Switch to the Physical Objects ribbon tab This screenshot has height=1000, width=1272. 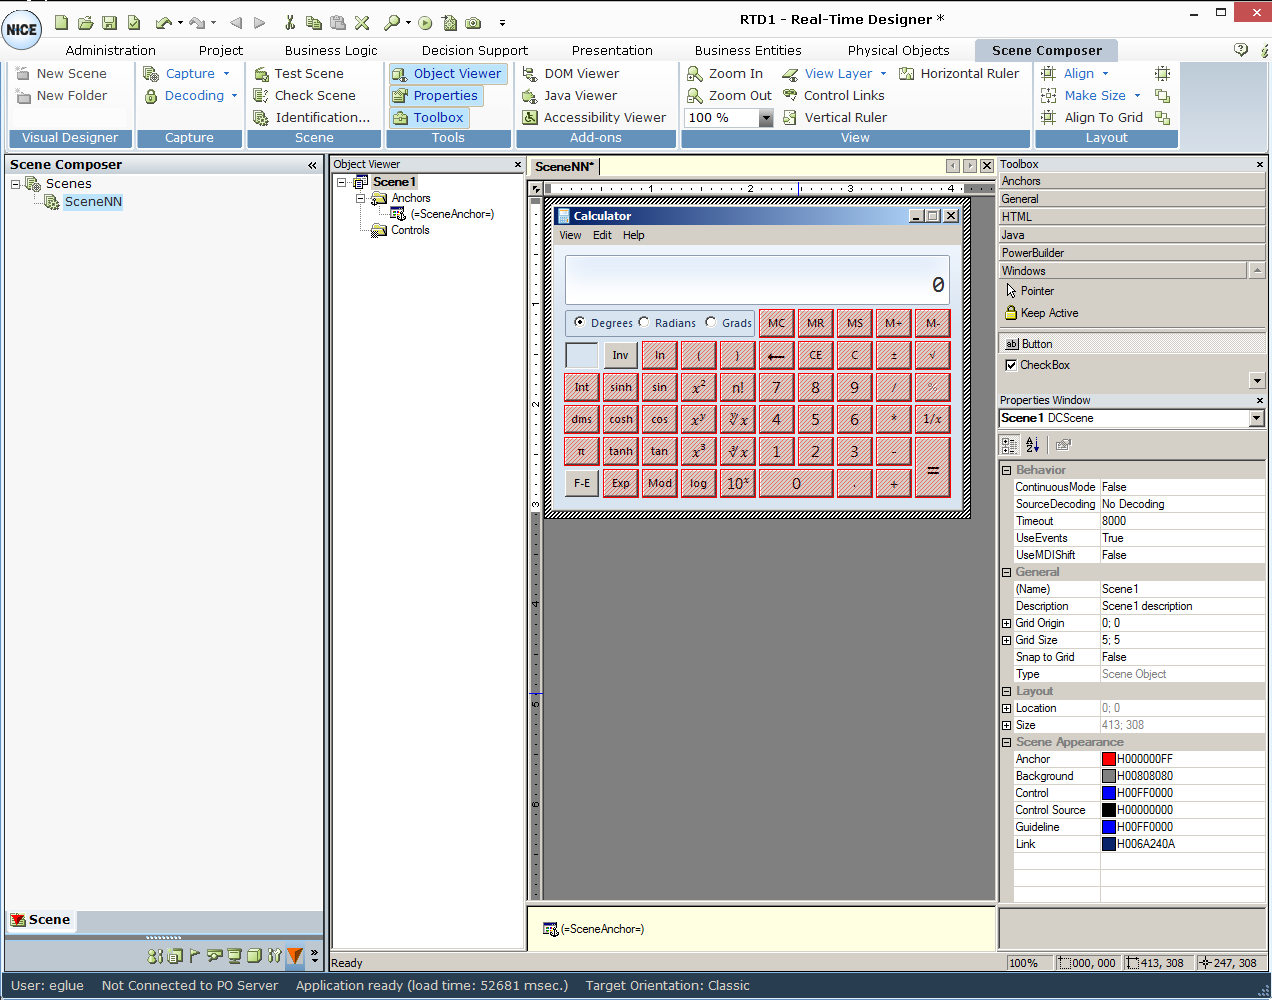click(x=899, y=50)
